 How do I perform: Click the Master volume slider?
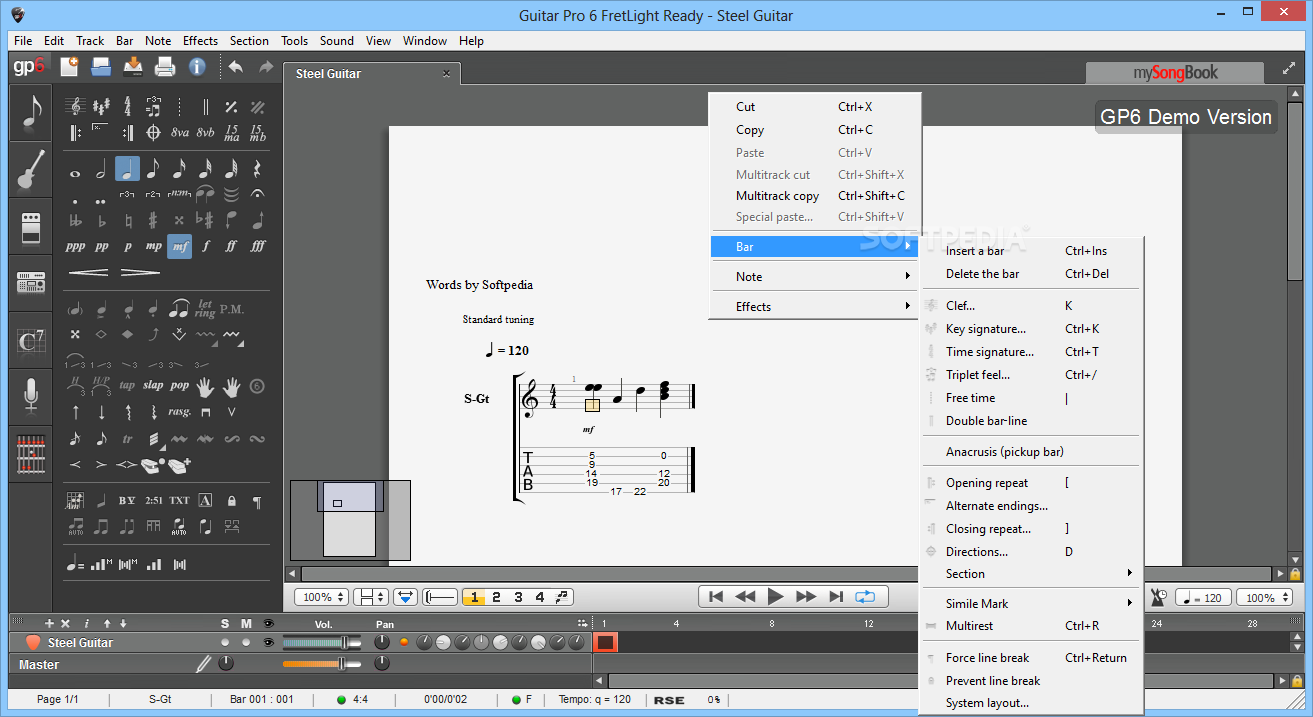(x=322, y=664)
